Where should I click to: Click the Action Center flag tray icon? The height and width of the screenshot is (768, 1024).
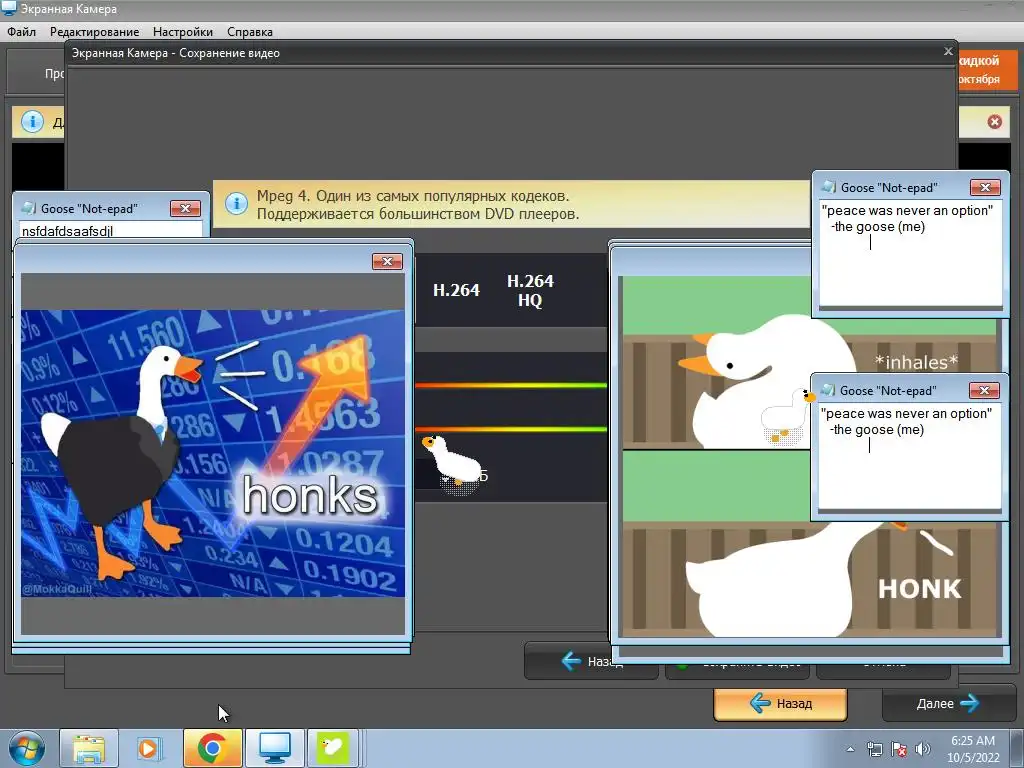pos(899,749)
